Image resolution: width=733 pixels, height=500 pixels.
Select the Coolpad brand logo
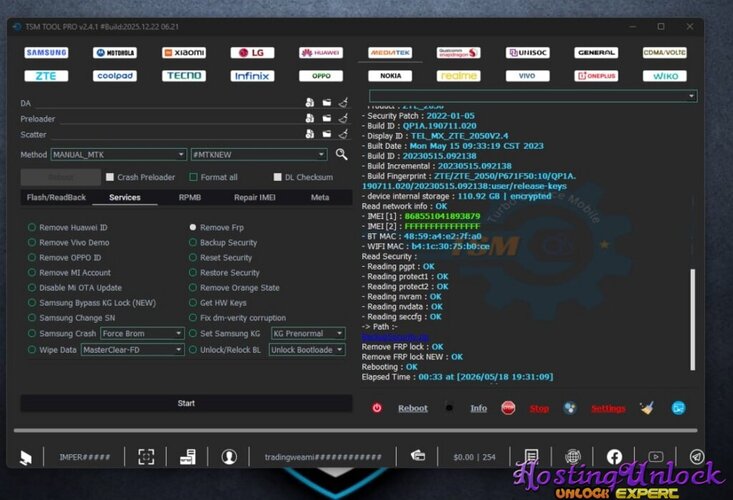tap(115, 76)
